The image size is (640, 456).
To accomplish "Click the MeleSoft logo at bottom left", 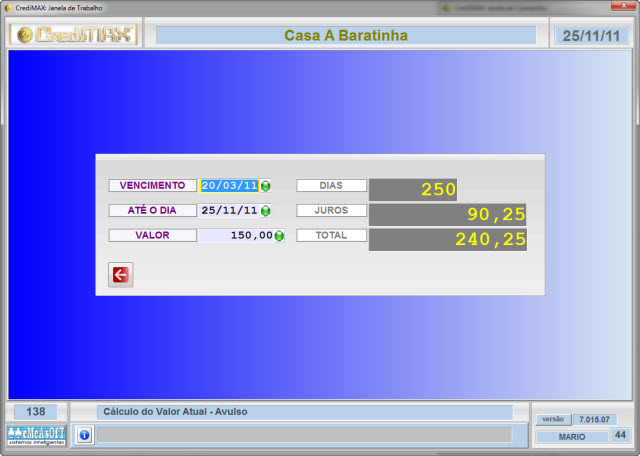I will (x=36, y=434).
